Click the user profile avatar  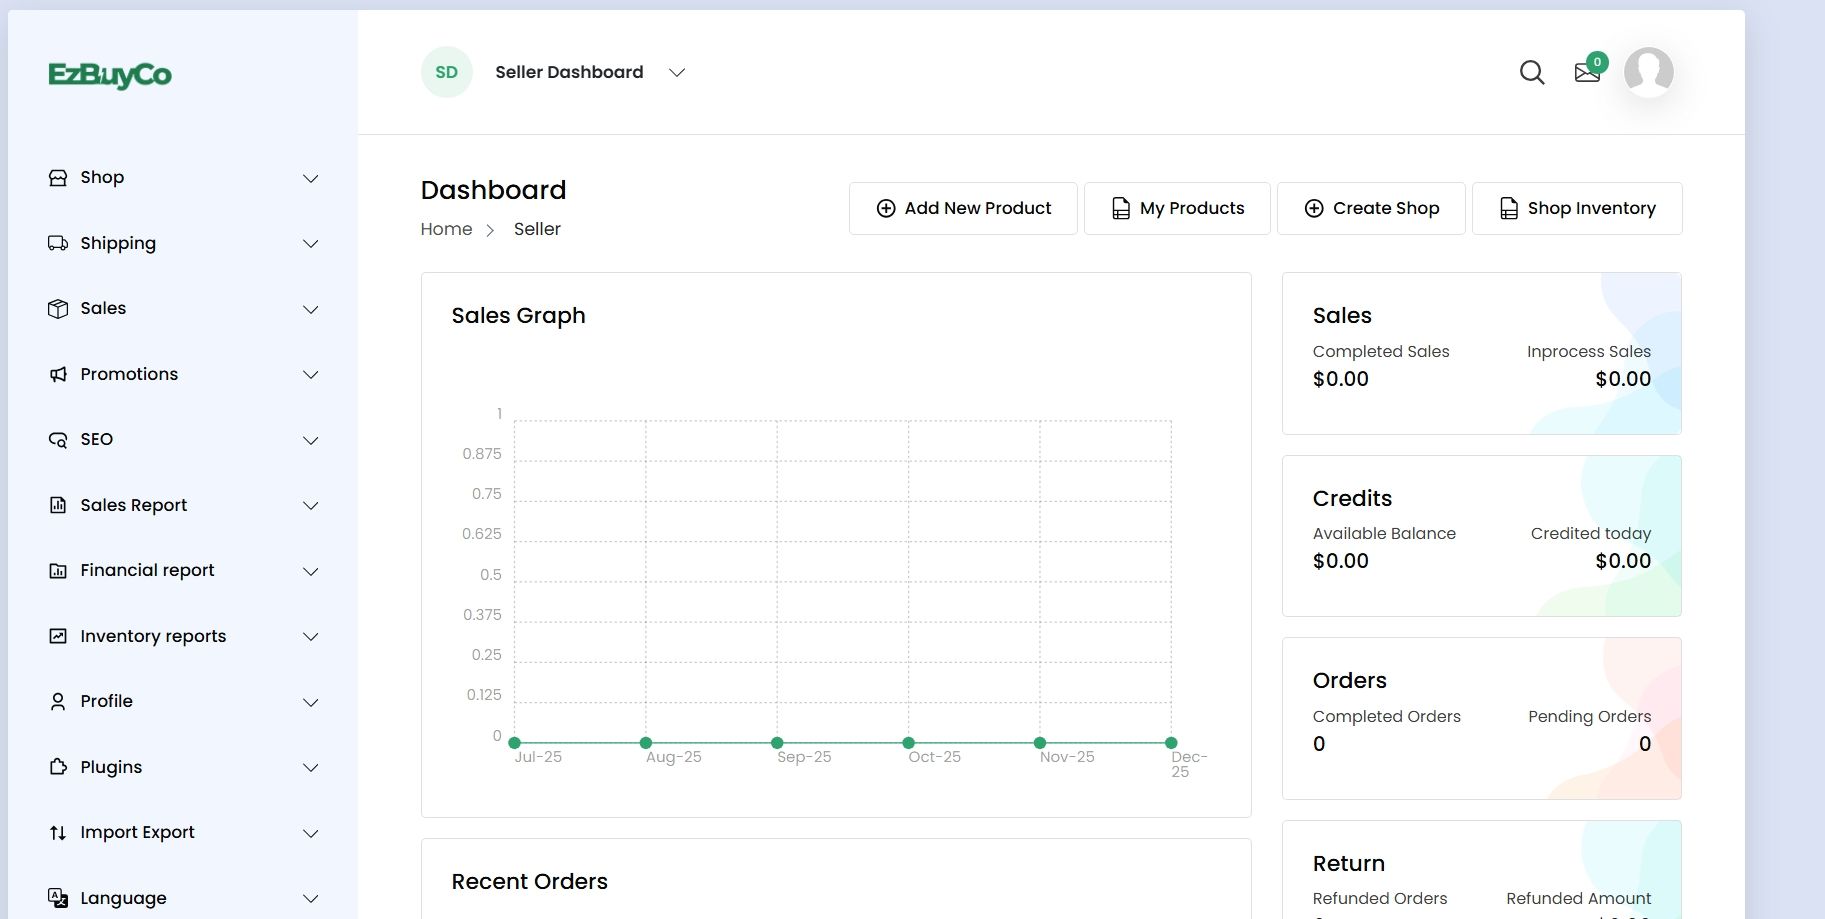coord(1648,72)
